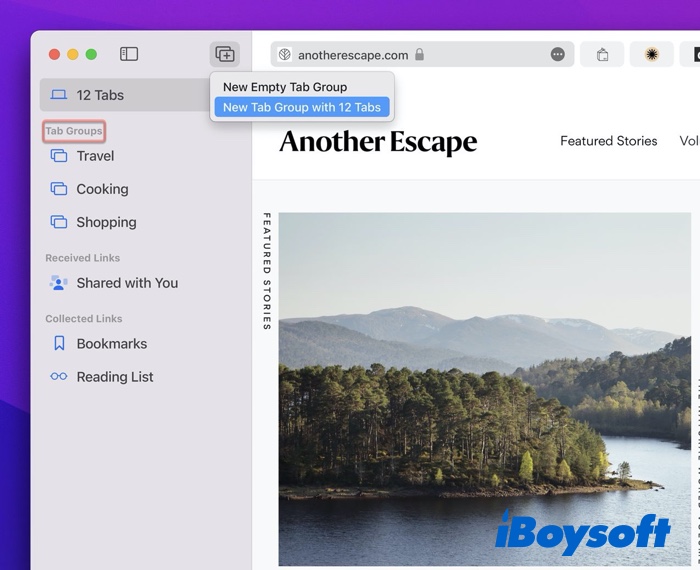
Task: Click the Featured Stories nav link
Action: click(608, 141)
